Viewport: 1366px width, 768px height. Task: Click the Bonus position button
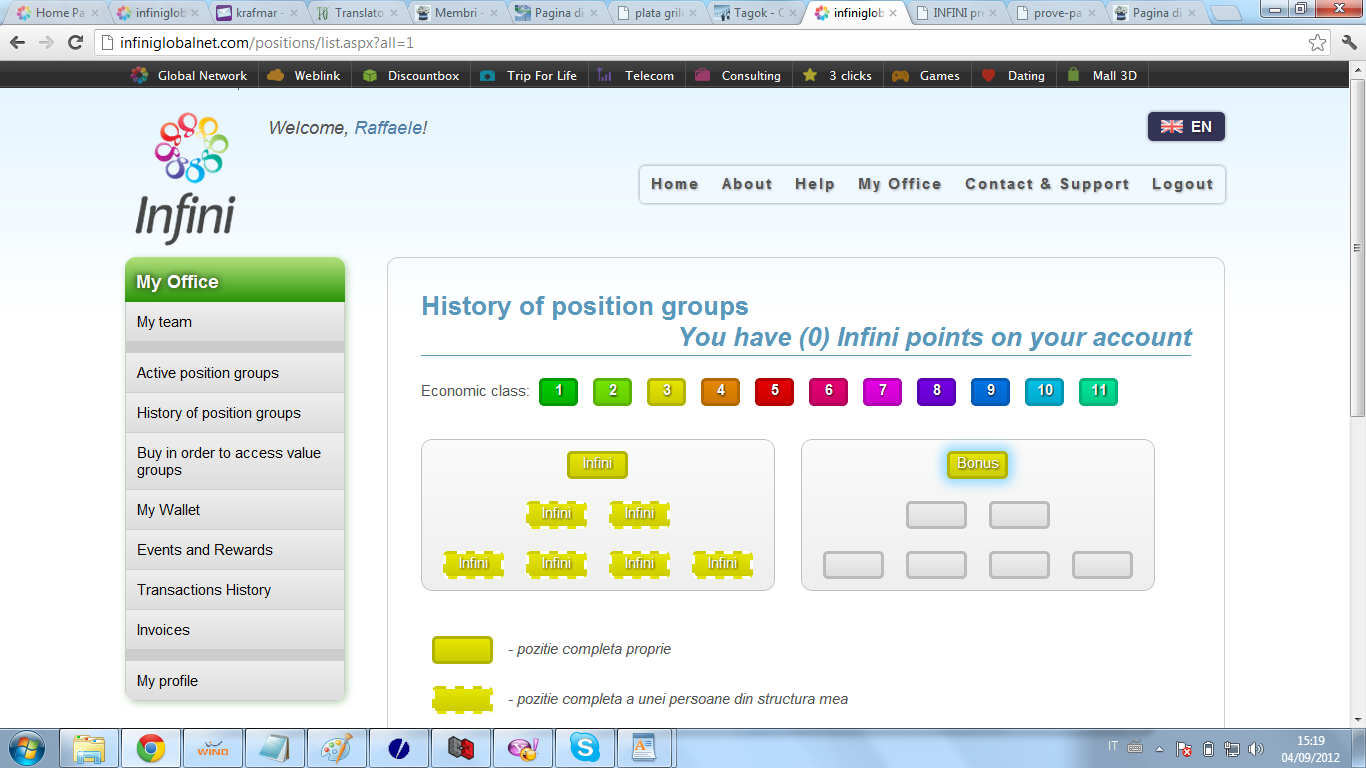pos(977,464)
